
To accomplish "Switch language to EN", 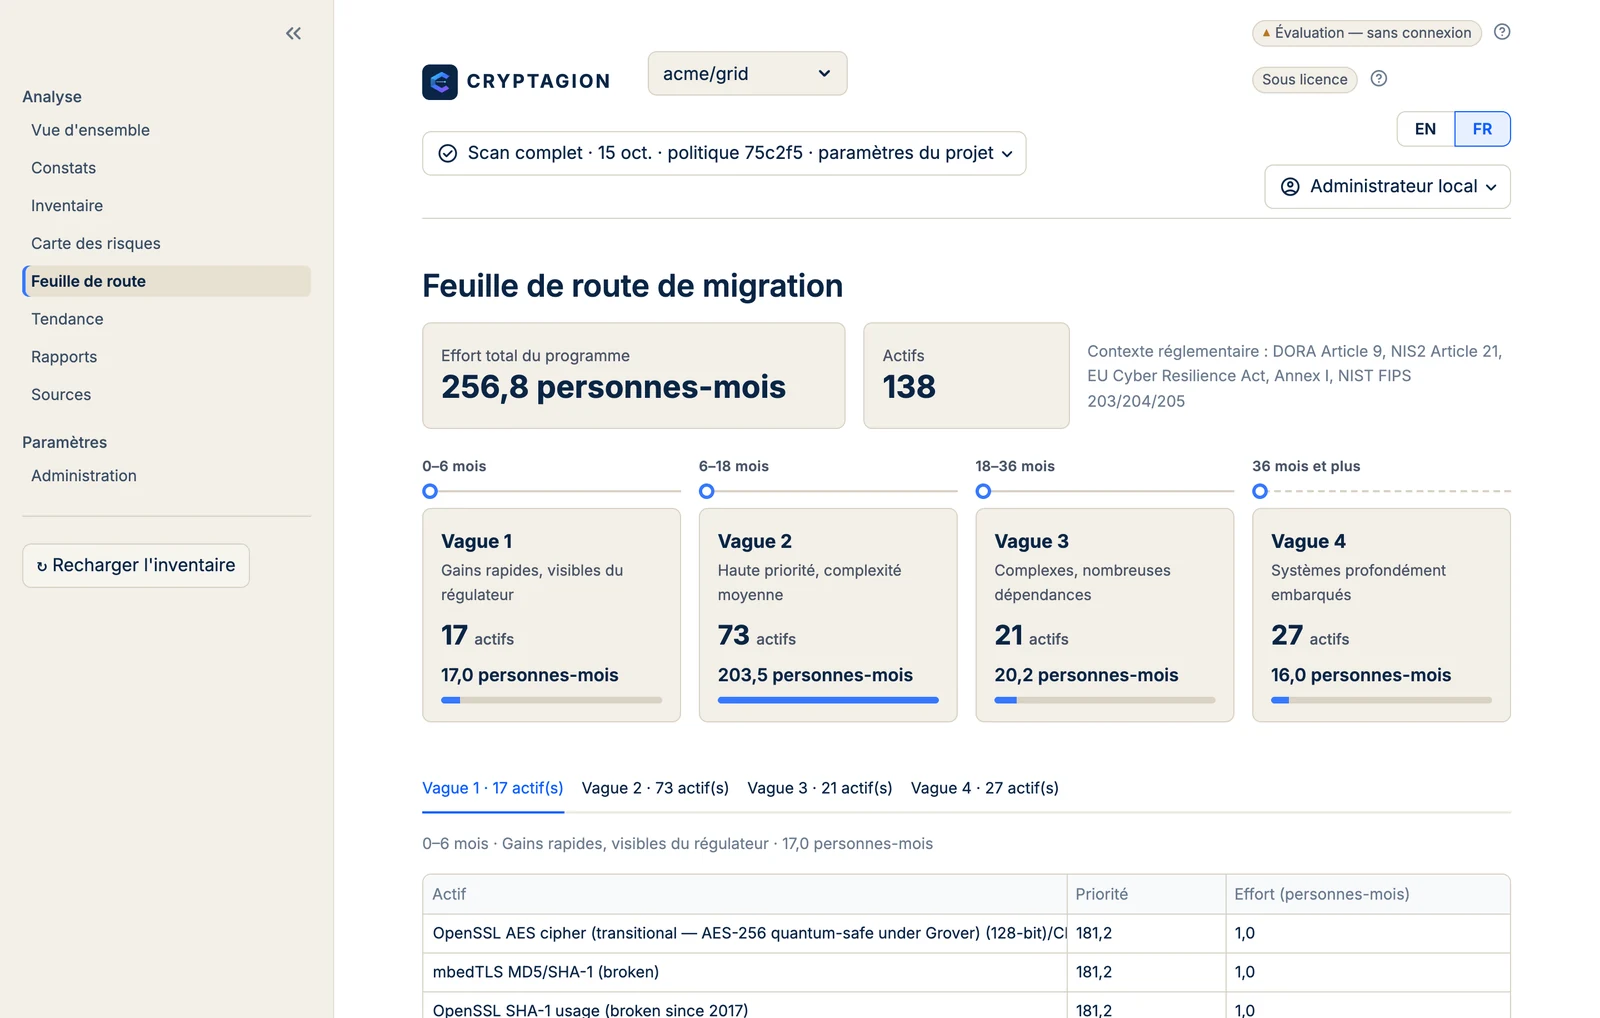I will click(x=1425, y=129).
